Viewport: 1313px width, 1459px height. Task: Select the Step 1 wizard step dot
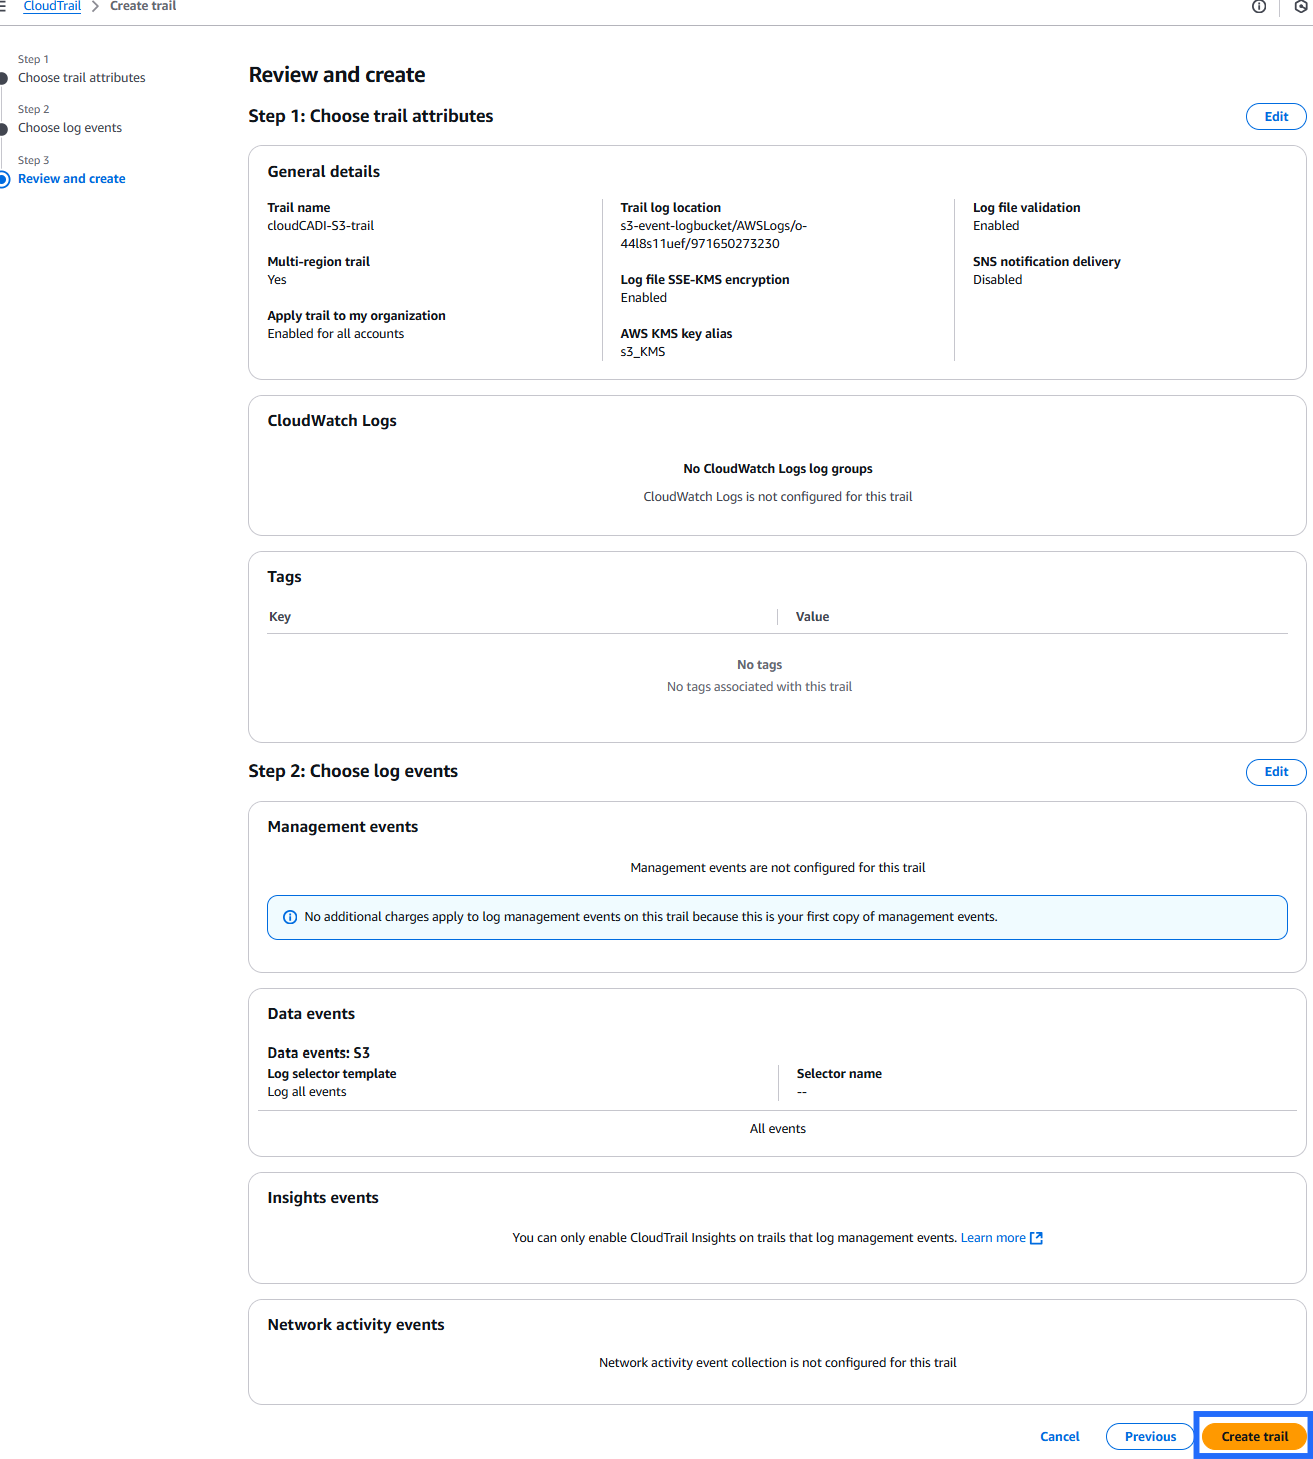pyautogui.click(x=4, y=78)
